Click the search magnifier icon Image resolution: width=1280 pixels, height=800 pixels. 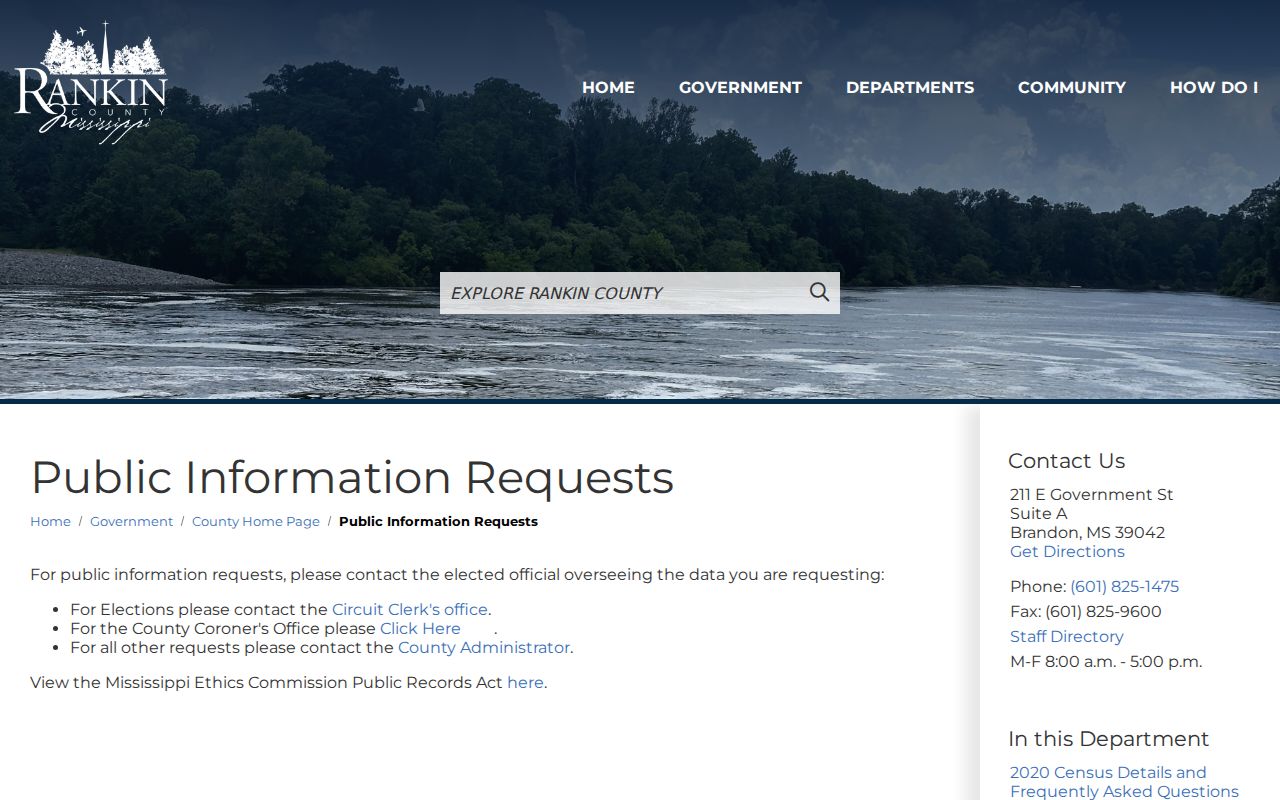[x=819, y=292]
